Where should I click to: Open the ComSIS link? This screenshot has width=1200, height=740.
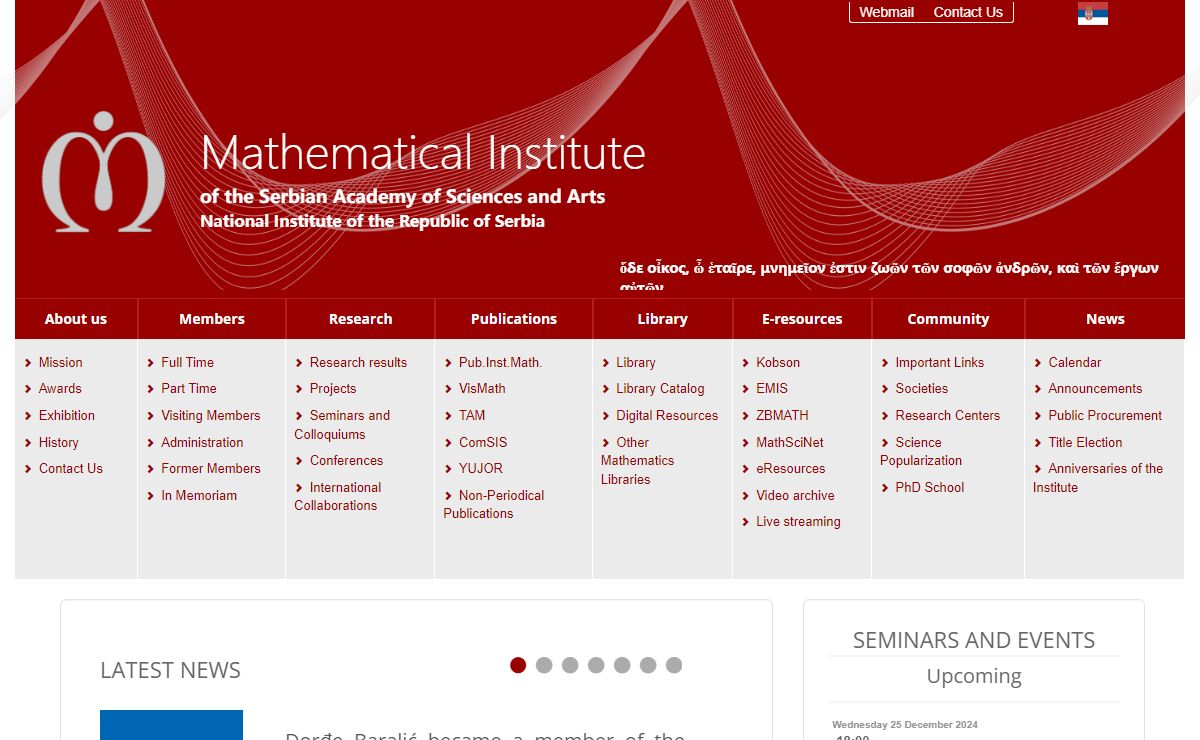(483, 442)
